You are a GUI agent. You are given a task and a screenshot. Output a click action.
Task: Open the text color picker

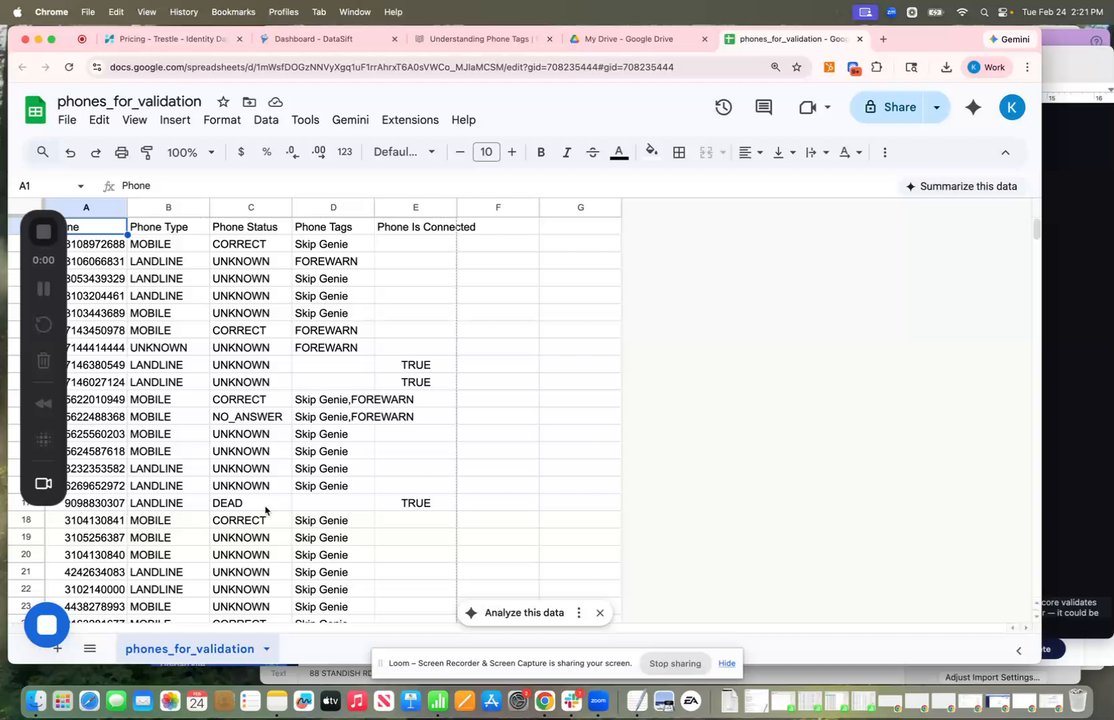(x=619, y=152)
